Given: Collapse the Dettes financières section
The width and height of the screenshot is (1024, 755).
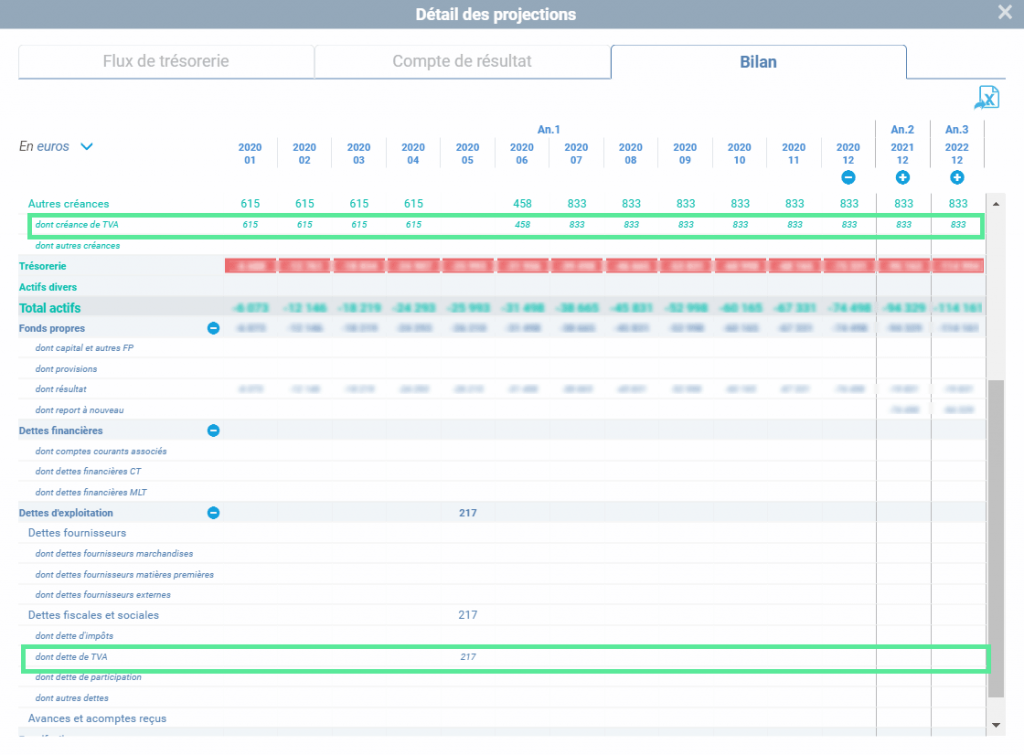Looking at the screenshot, I should [213, 430].
